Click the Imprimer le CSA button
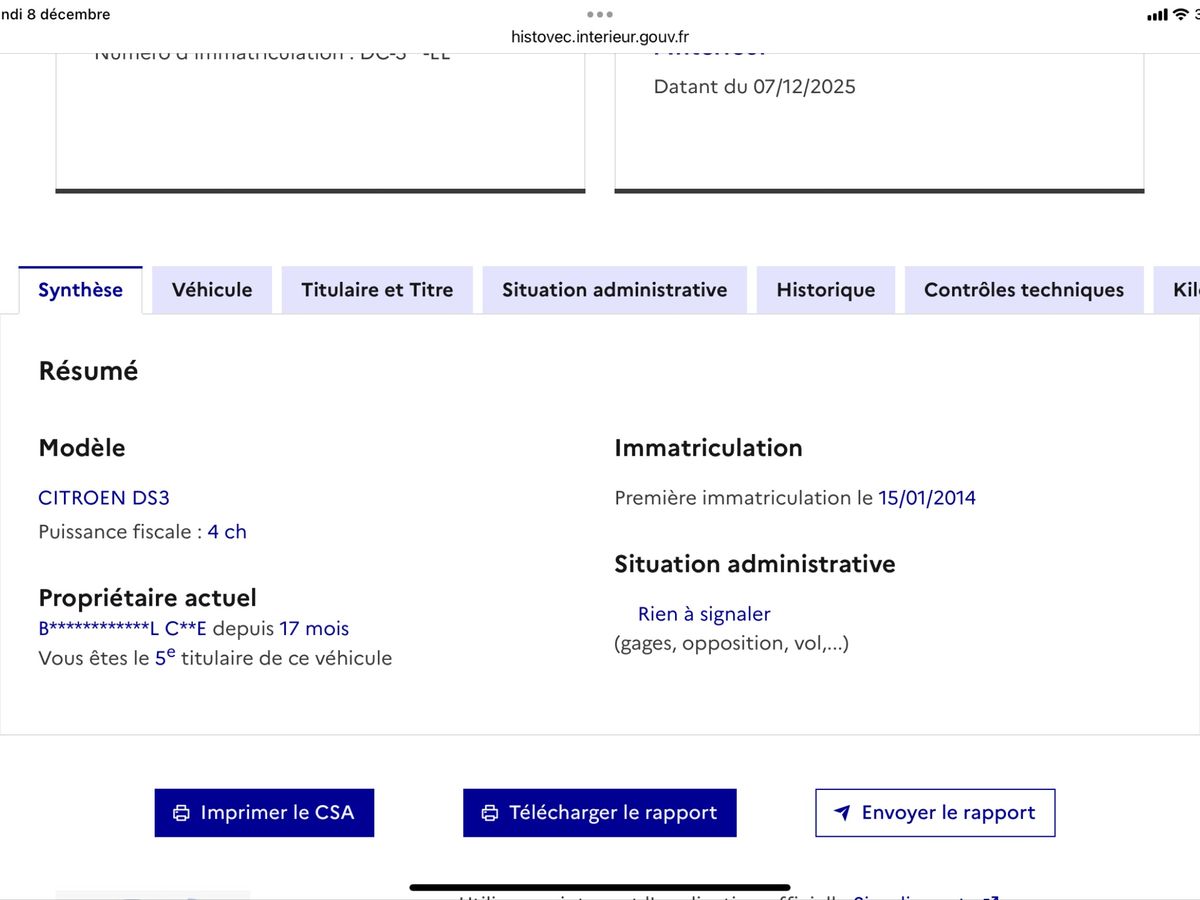 tap(264, 813)
